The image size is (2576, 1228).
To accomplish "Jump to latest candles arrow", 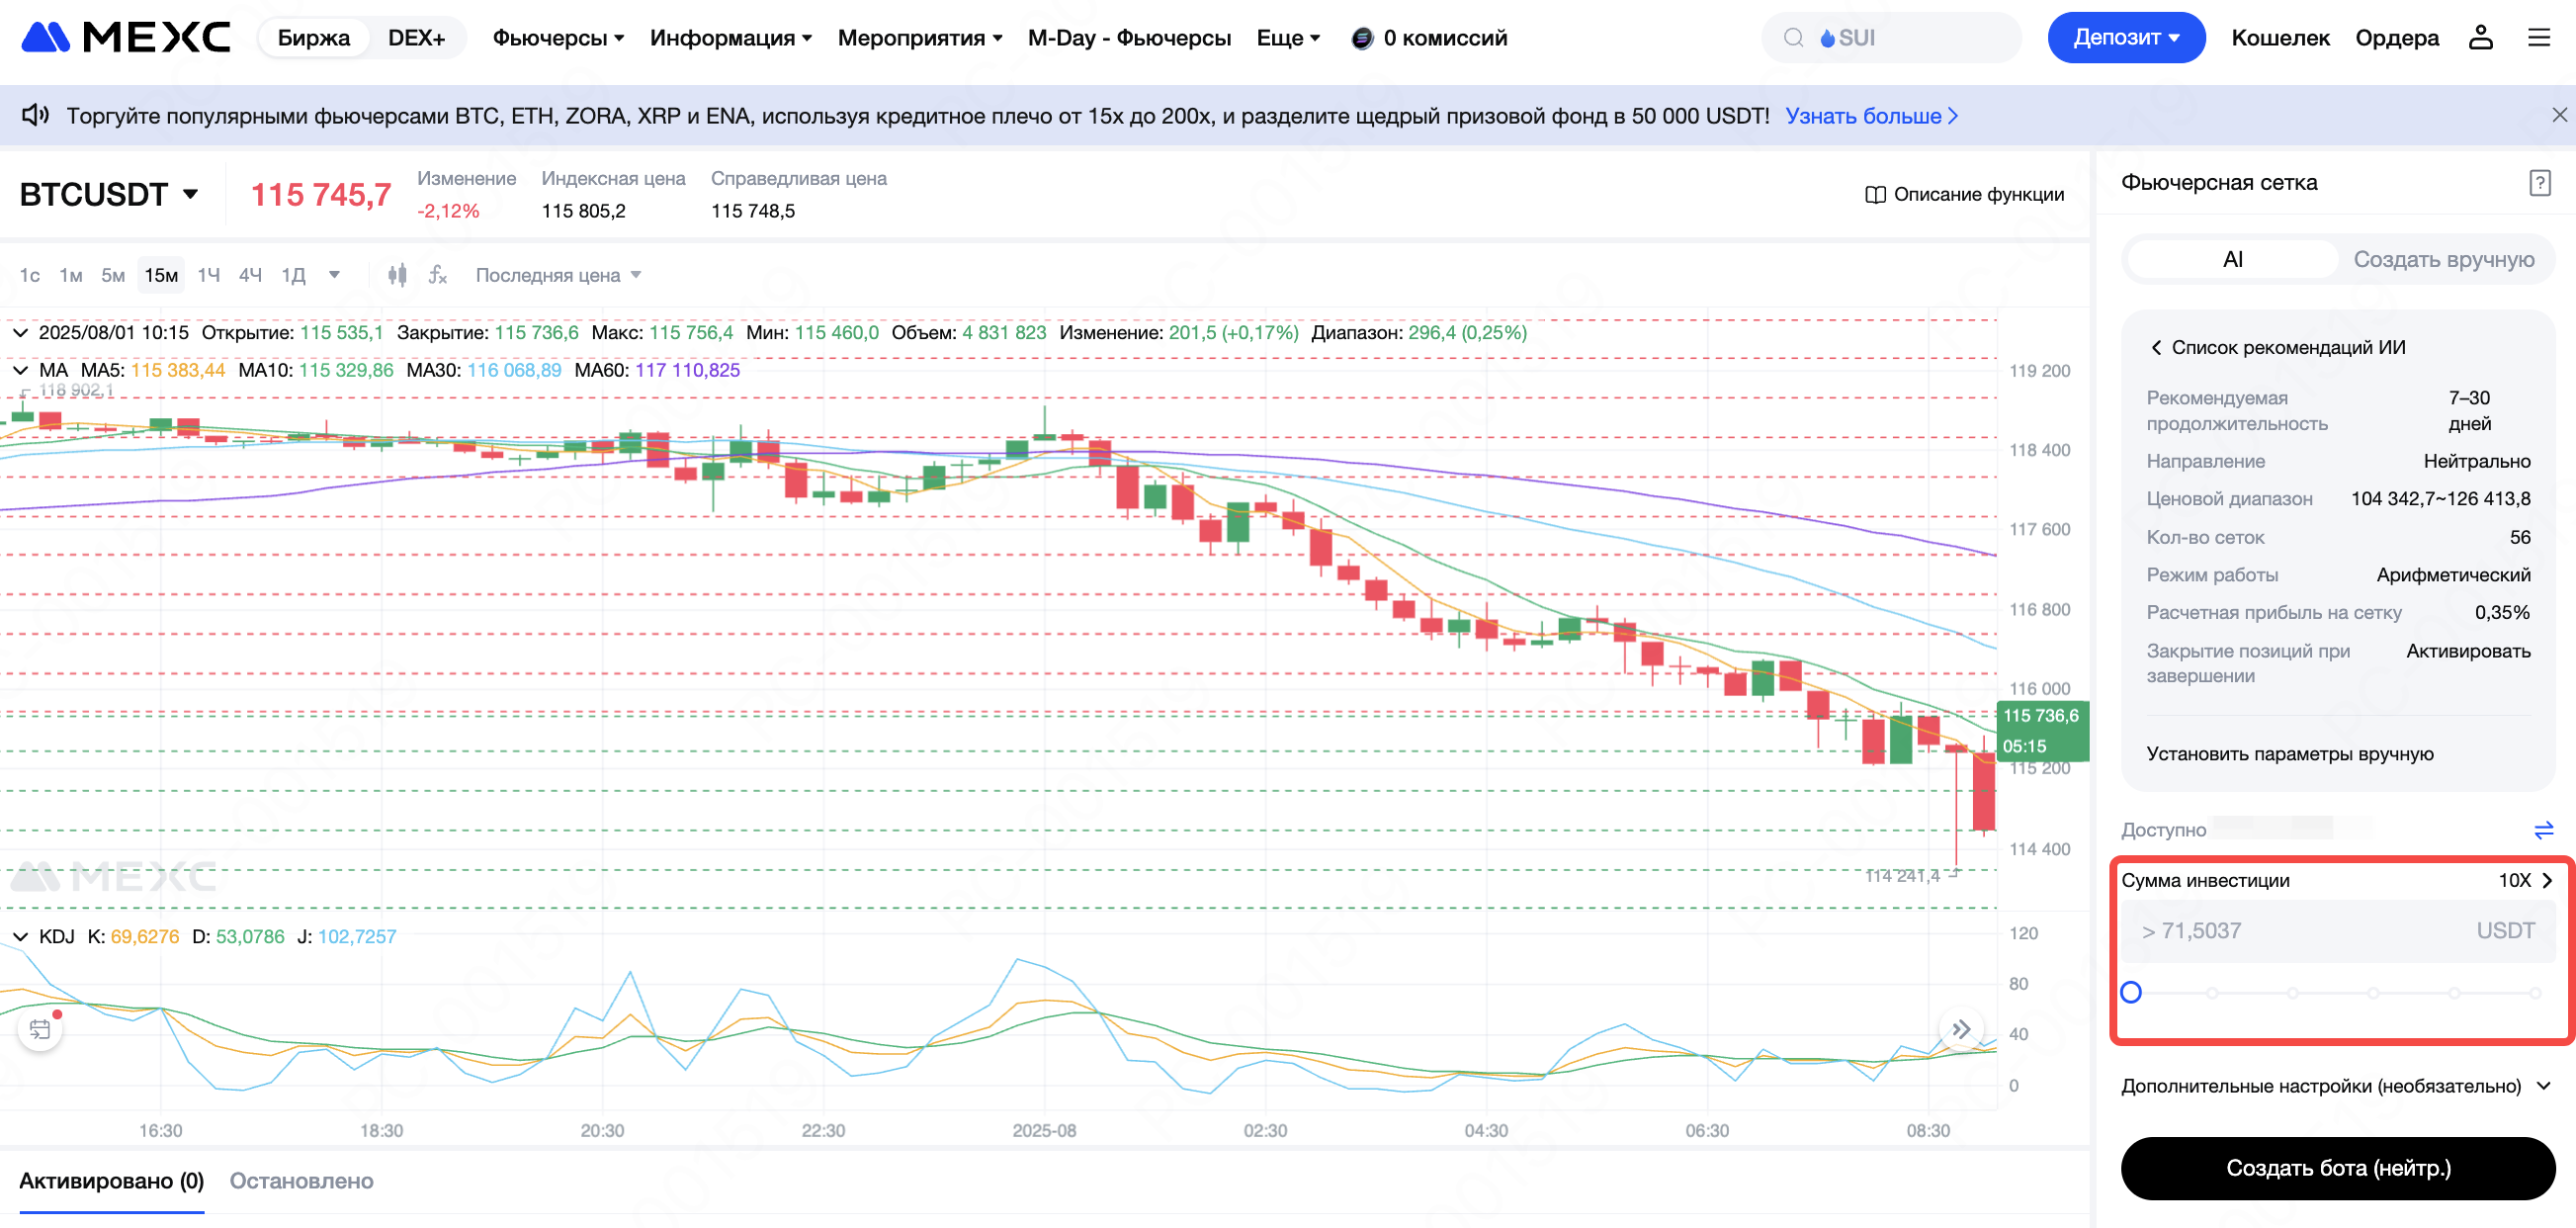I will coord(1961,1028).
